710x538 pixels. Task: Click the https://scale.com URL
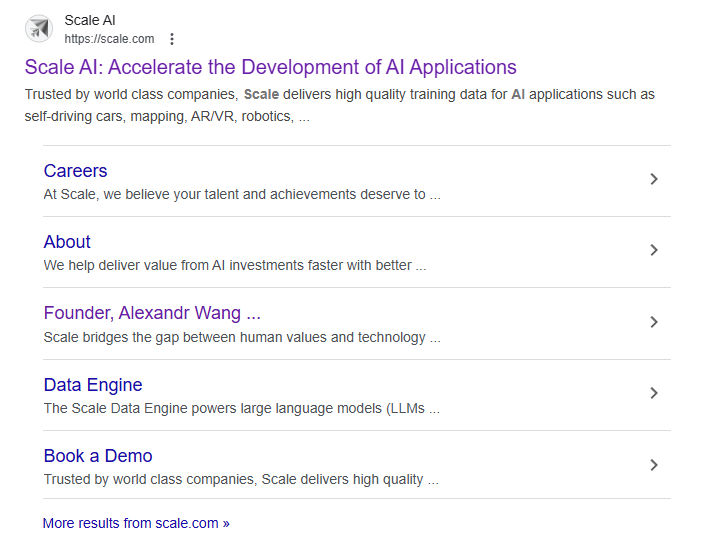coord(109,39)
